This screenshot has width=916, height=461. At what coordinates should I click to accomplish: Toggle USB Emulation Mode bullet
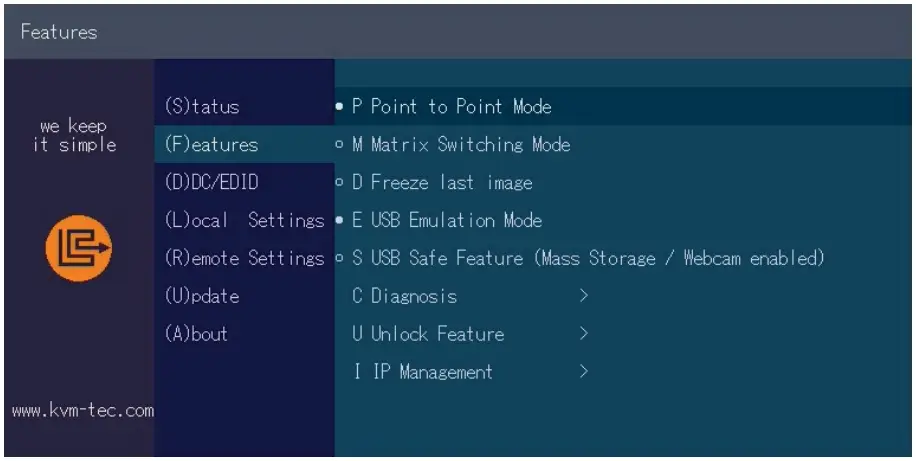[341, 220]
